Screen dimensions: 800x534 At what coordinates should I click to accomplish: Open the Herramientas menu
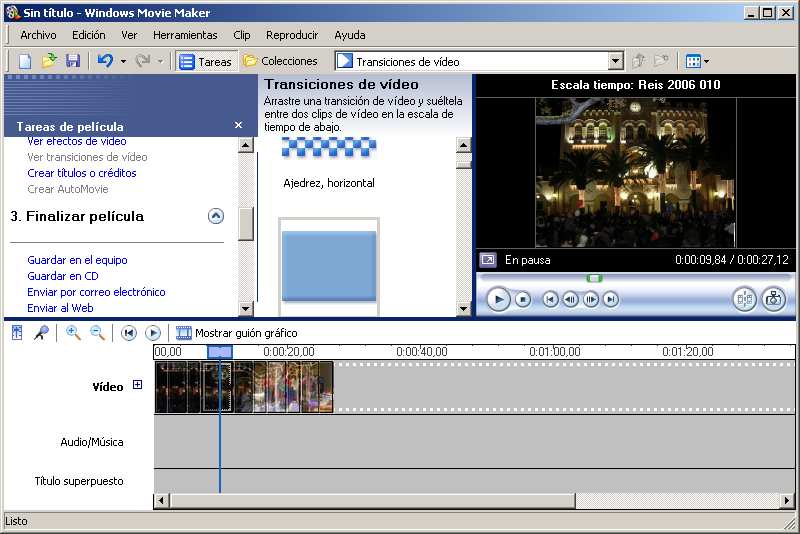click(185, 35)
